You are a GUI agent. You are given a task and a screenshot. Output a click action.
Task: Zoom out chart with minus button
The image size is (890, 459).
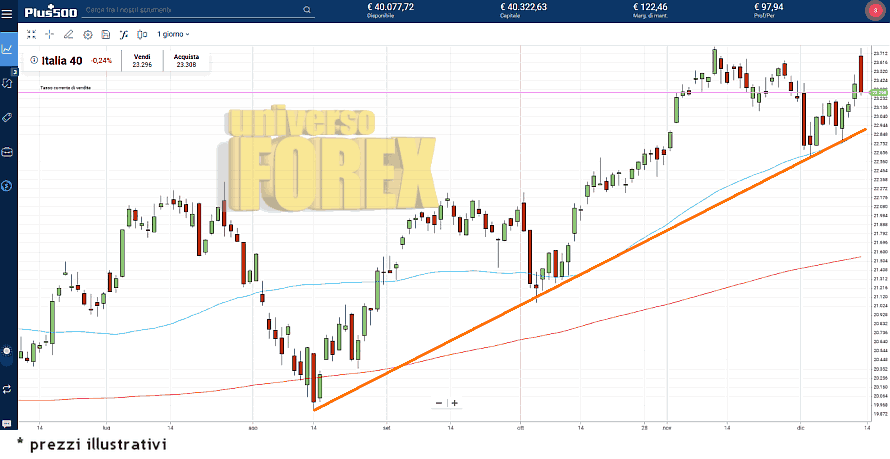[x=439, y=403]
